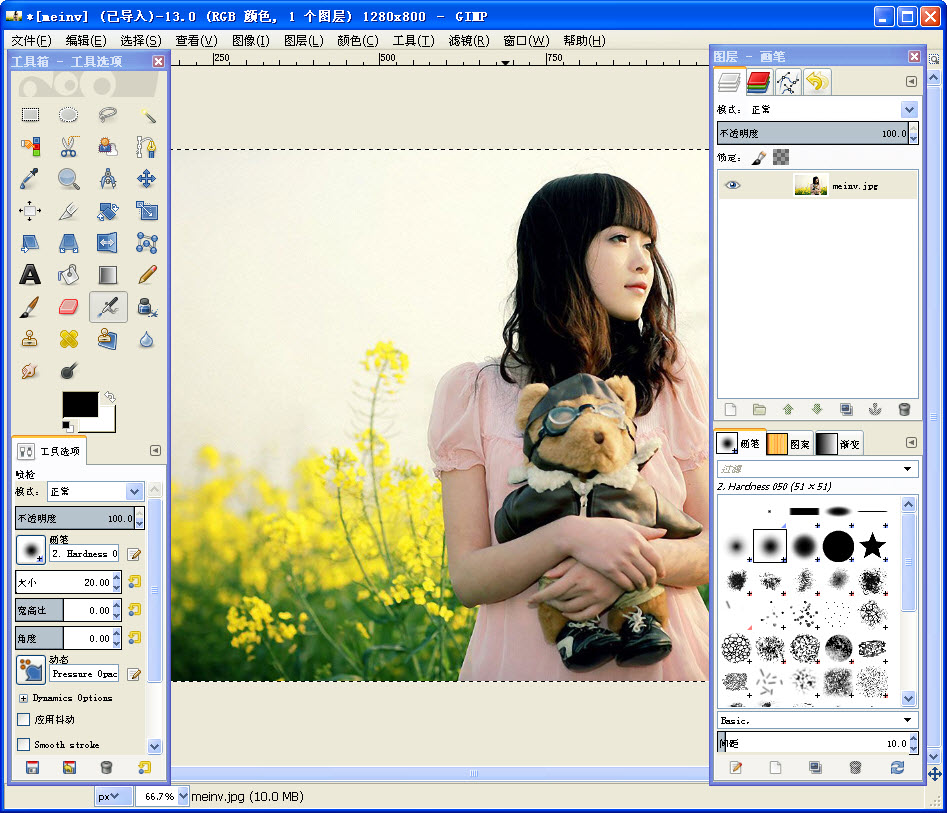947x813 pixels.
Task: Pick the Zoom magnifier tool
Action: 68,179
